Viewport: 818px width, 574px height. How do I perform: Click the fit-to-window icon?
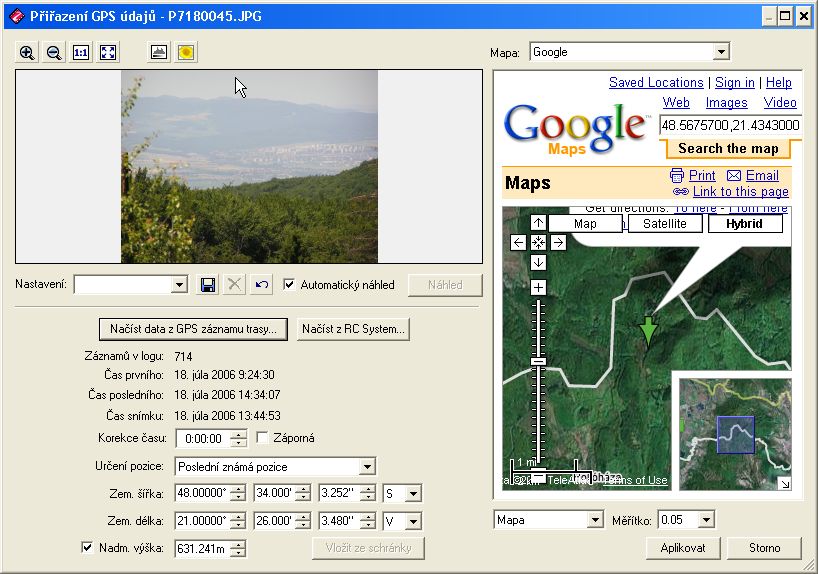tap(108, 53)
